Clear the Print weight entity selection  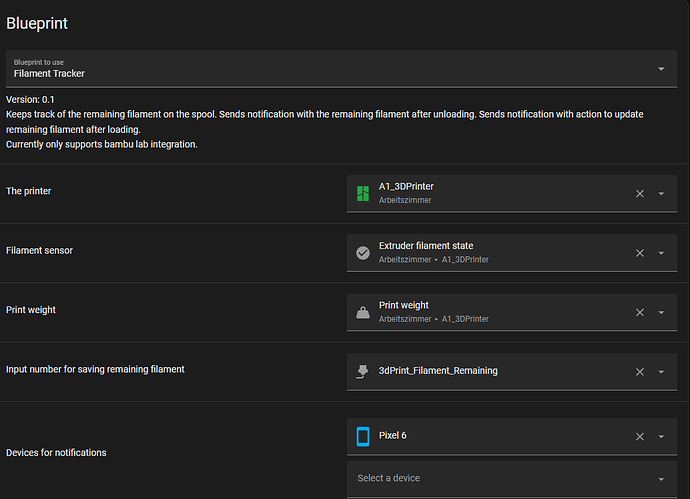pos(640,312)
